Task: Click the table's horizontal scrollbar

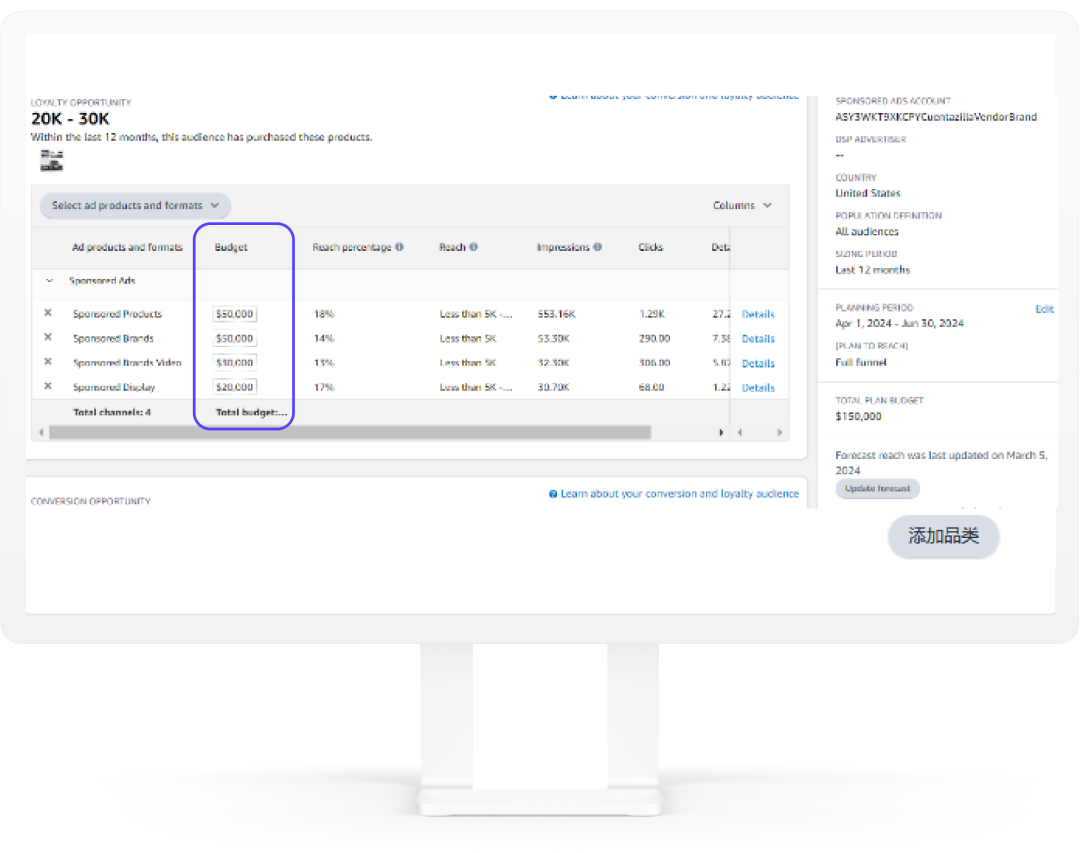Action: [350, 432]
